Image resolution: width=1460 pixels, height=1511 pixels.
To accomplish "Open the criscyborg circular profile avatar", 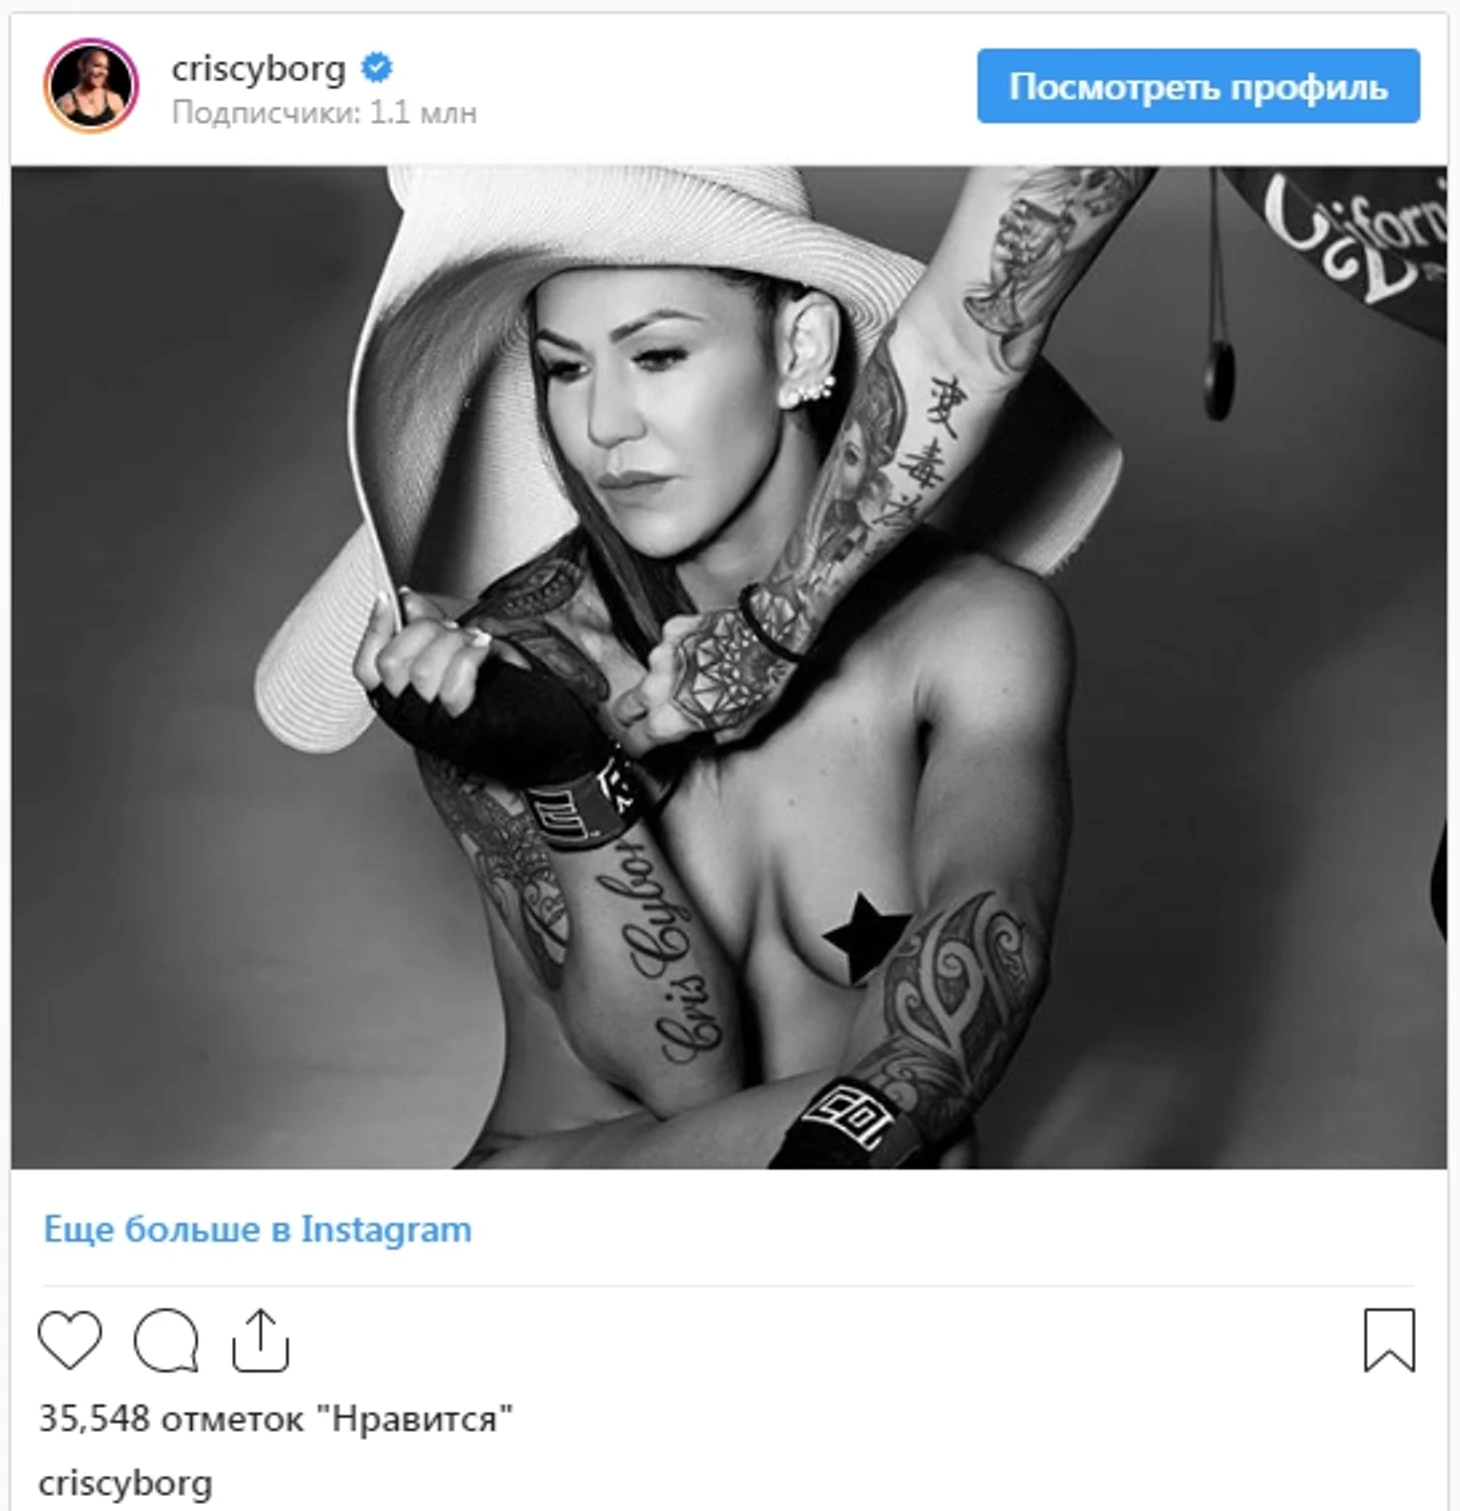I will (90, 86).
